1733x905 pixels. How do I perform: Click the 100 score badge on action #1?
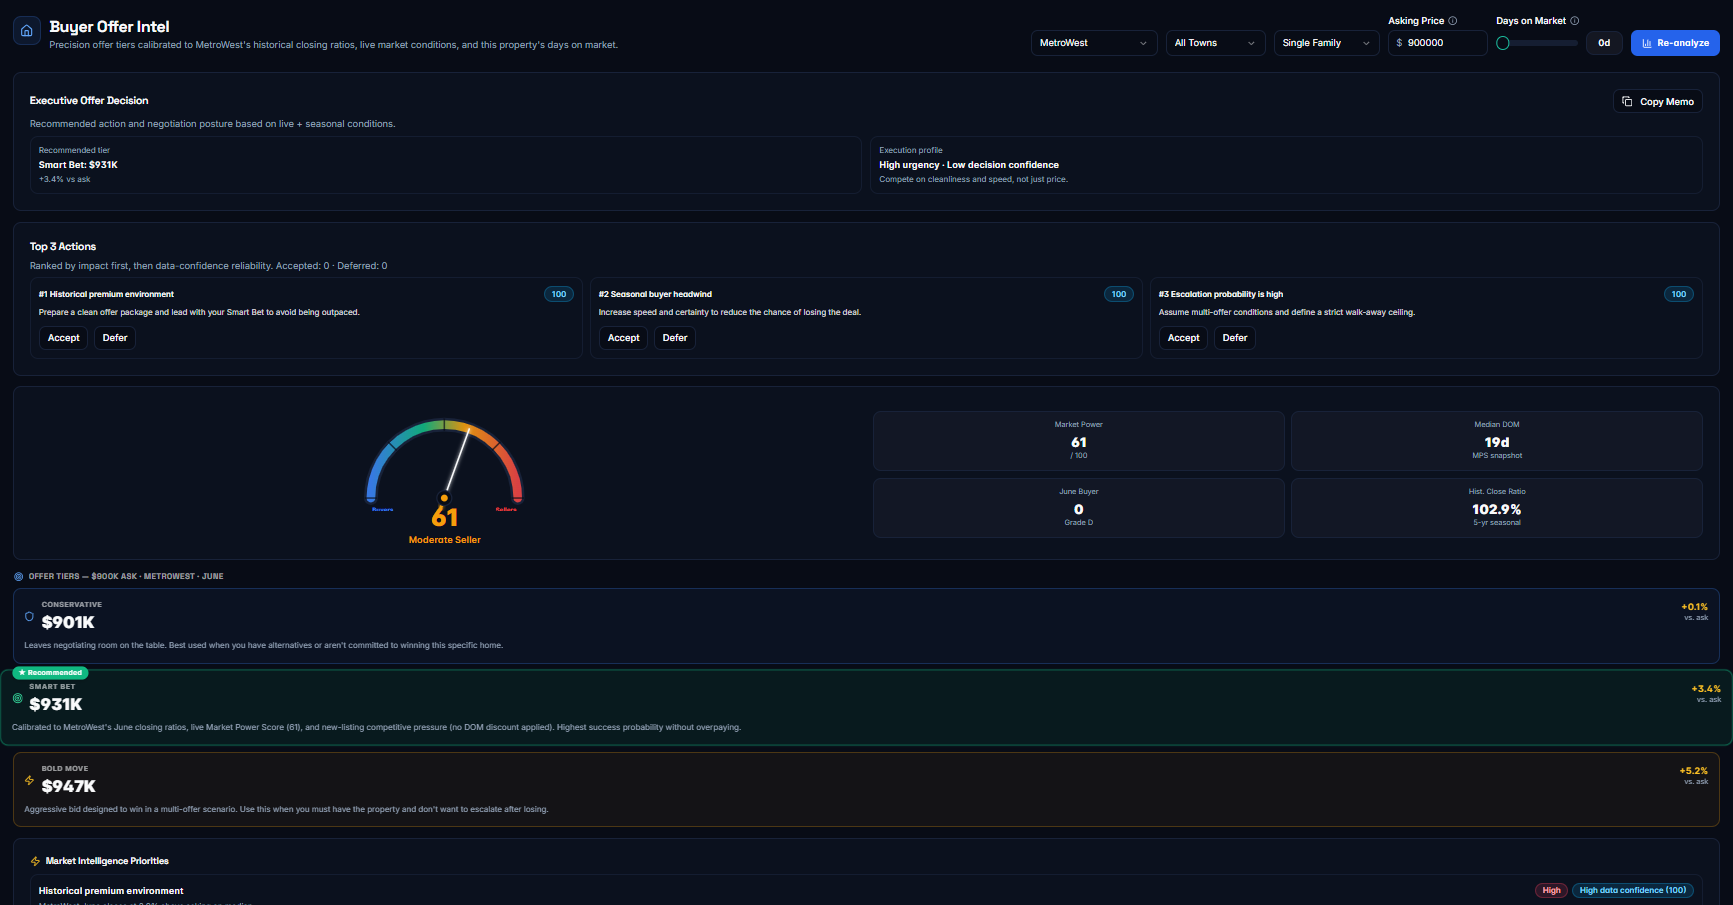click(x=559, y=294)
